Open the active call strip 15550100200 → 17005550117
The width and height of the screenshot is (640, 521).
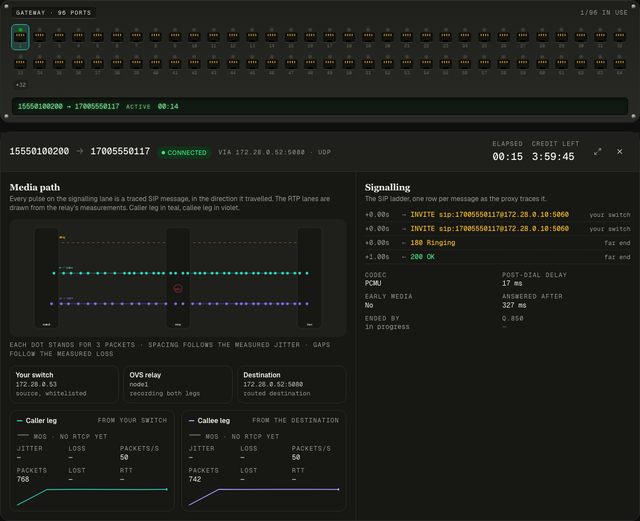320,107
